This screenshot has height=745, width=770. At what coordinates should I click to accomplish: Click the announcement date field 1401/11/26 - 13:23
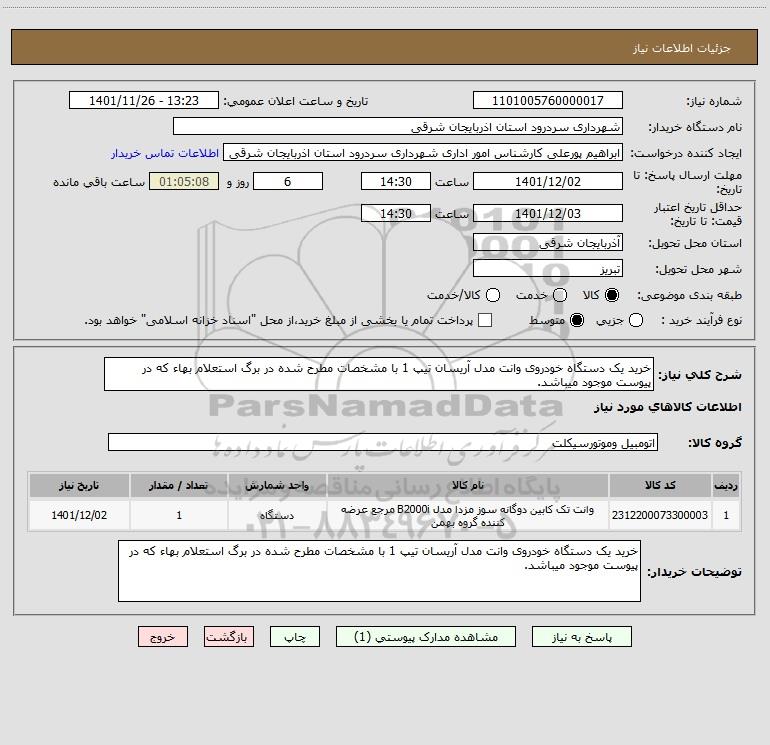144,101
